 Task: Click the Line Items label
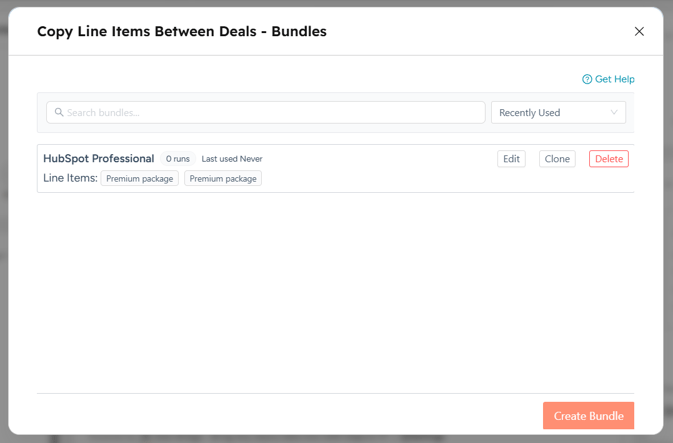click(x=70, y=178)
